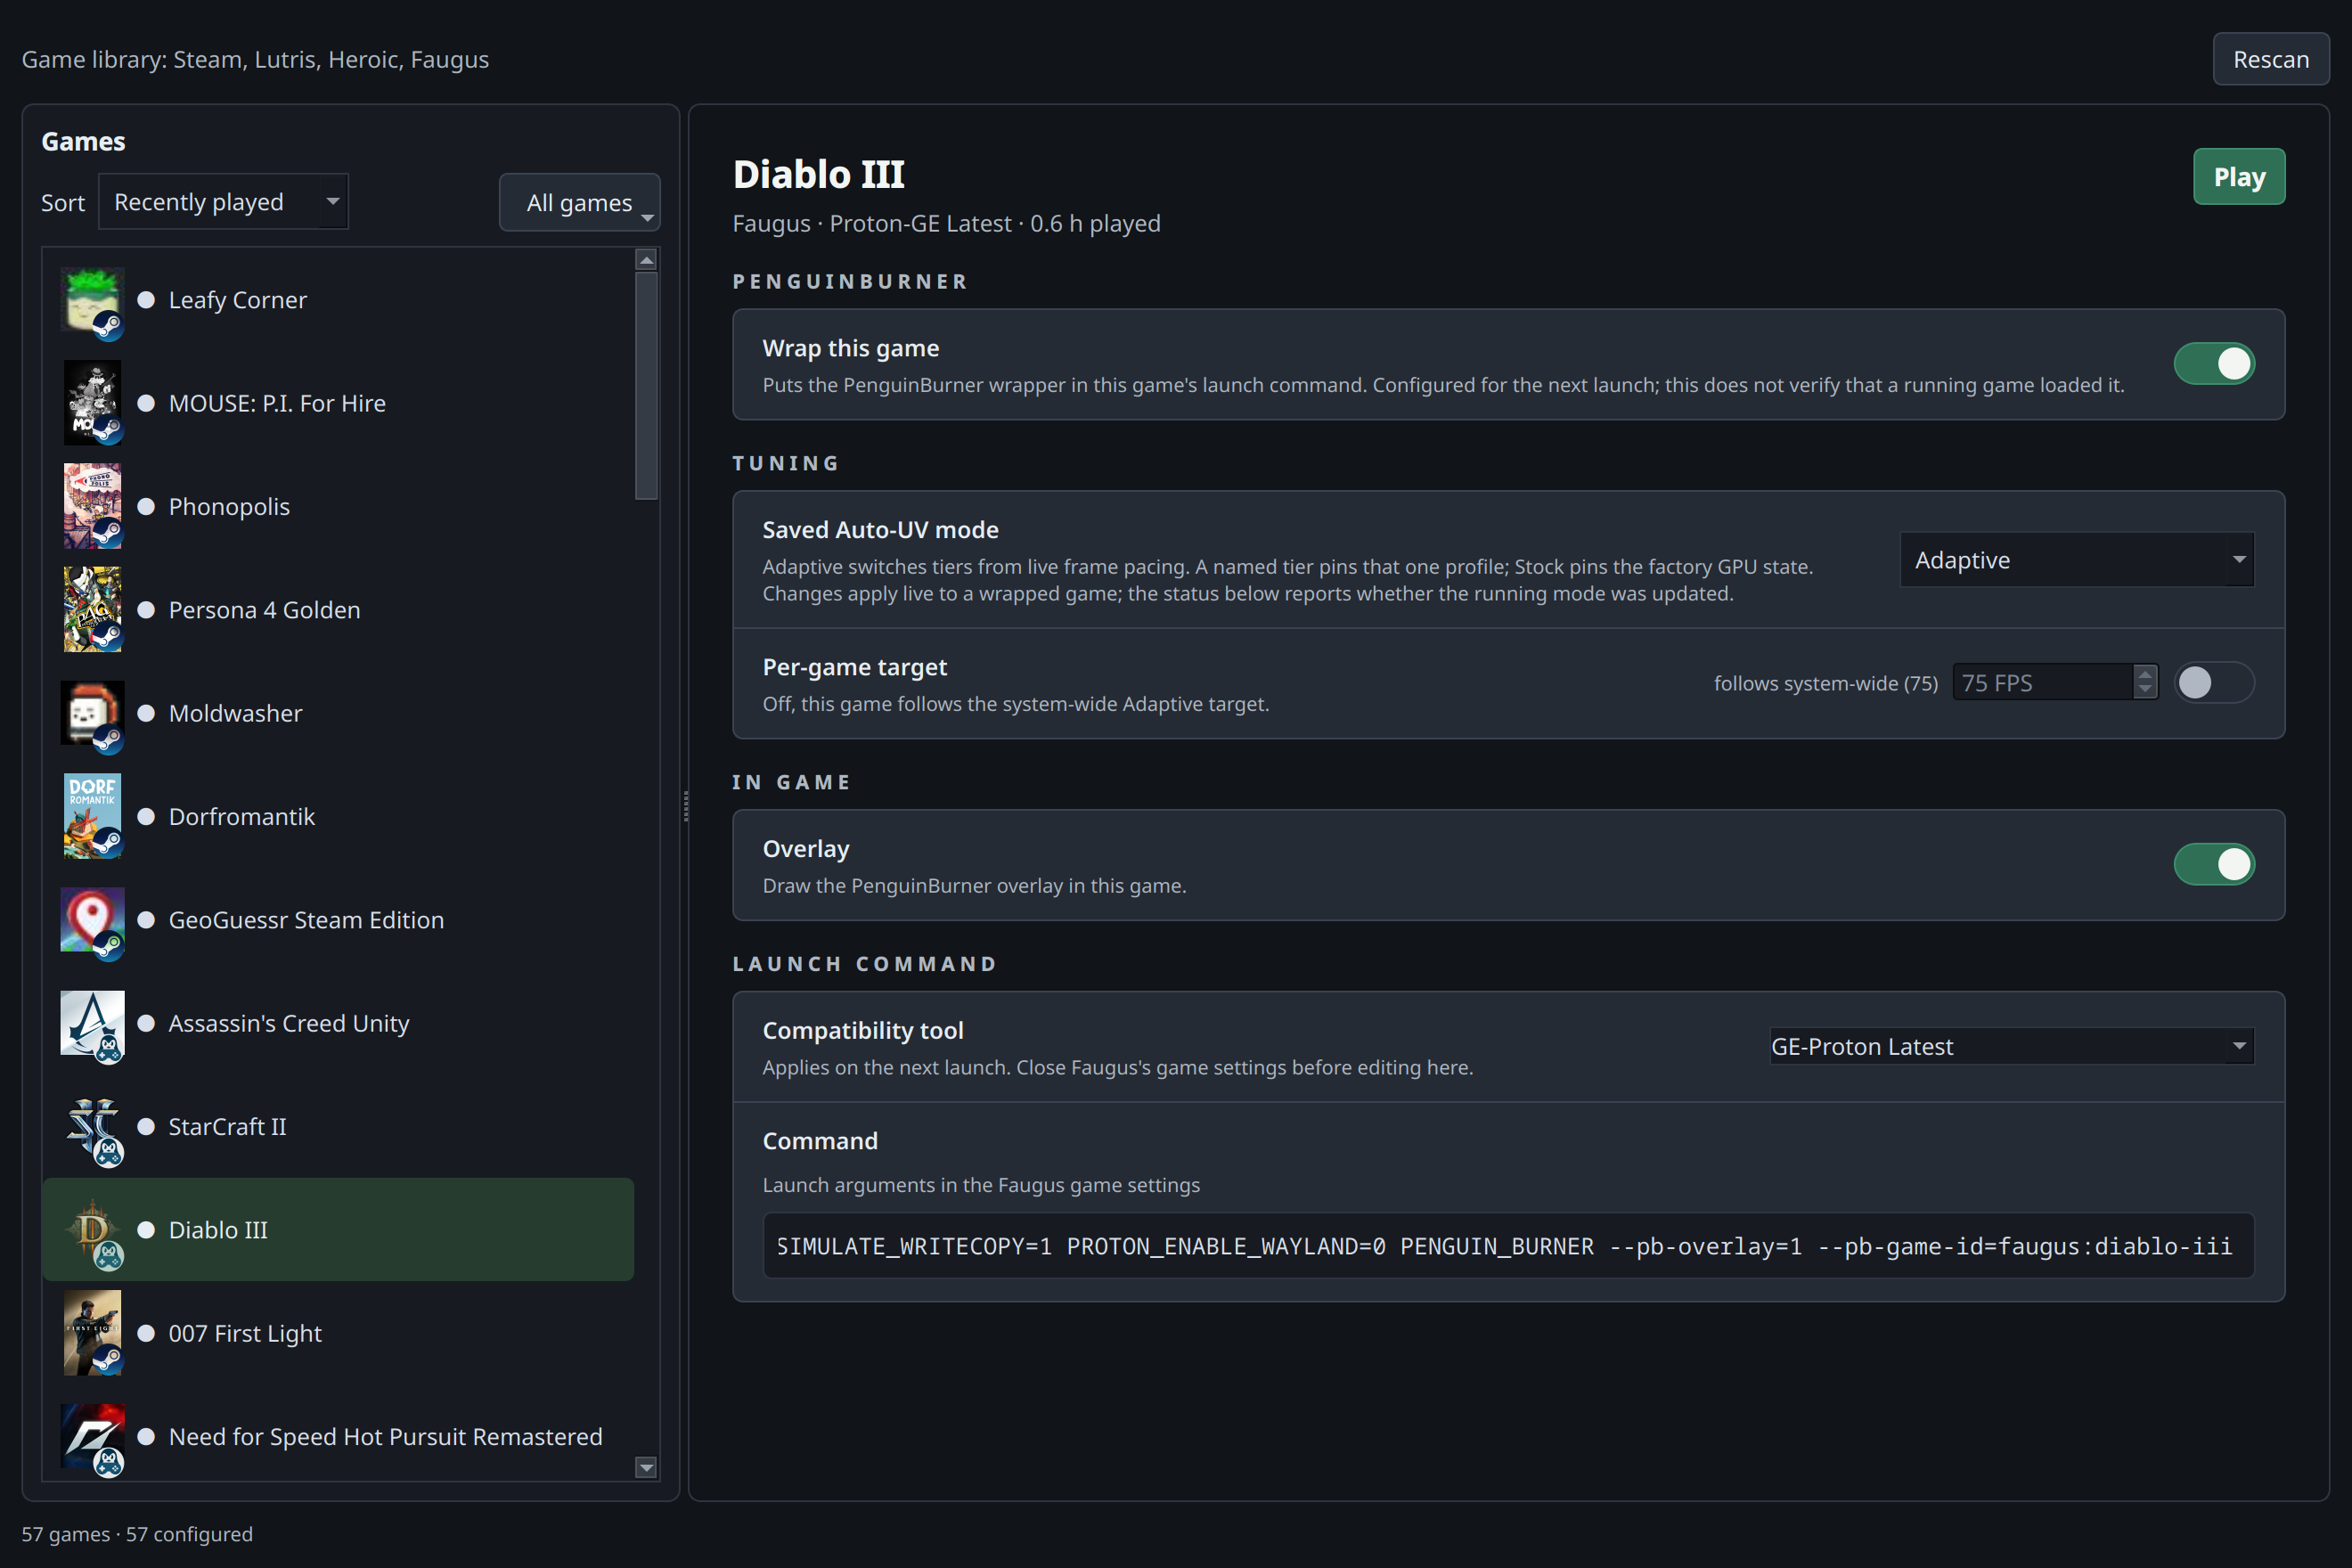Image resolution: width=2352 pixels, height=1568 pixels.
Task: Click the games list scroll-up arrow
Action: 646,260
